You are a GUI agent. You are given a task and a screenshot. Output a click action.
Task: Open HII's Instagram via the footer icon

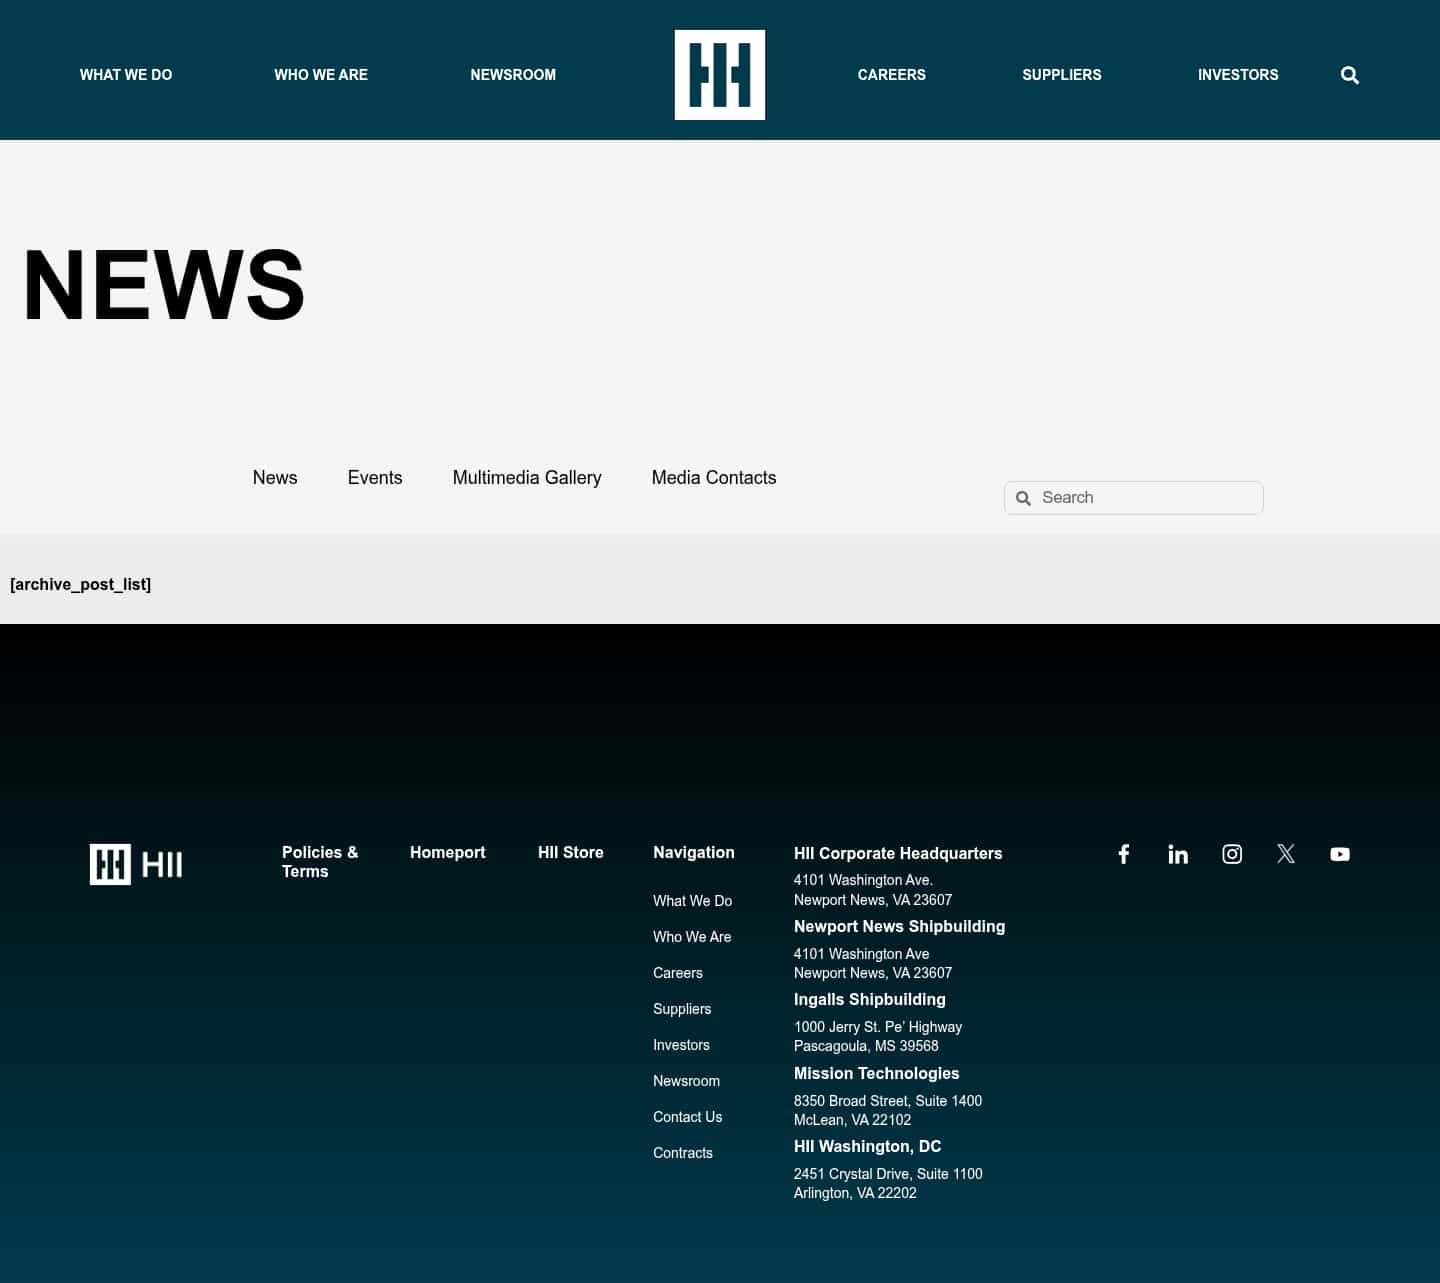[1231, 854]
